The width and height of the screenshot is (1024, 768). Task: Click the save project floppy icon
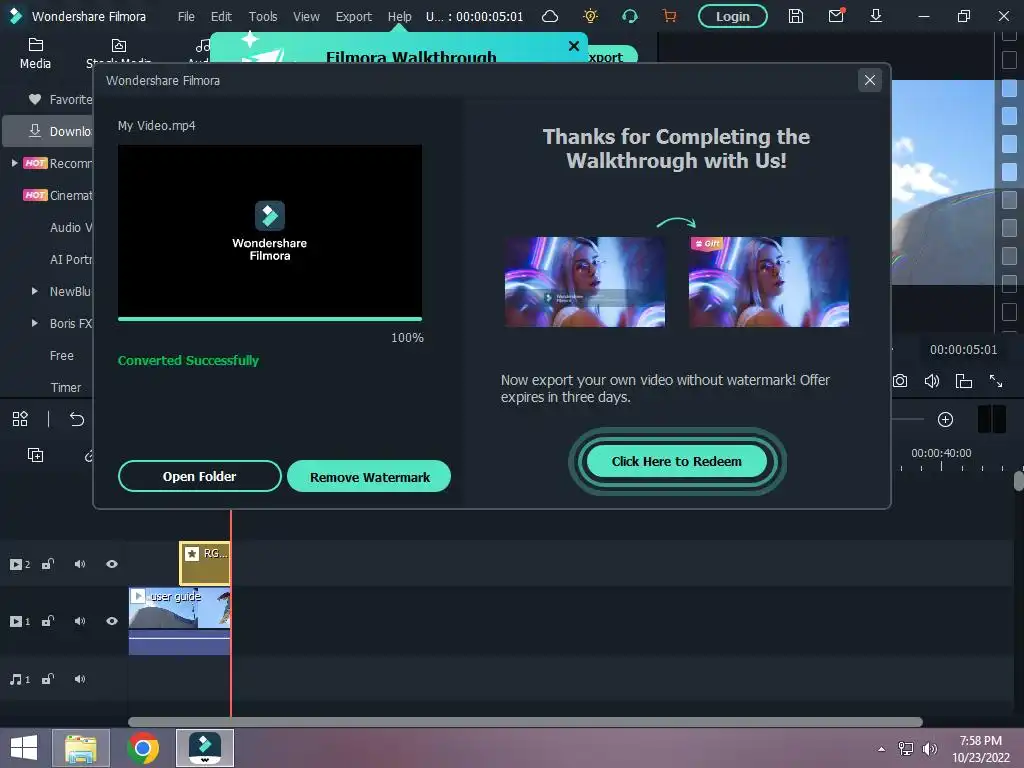795,16
